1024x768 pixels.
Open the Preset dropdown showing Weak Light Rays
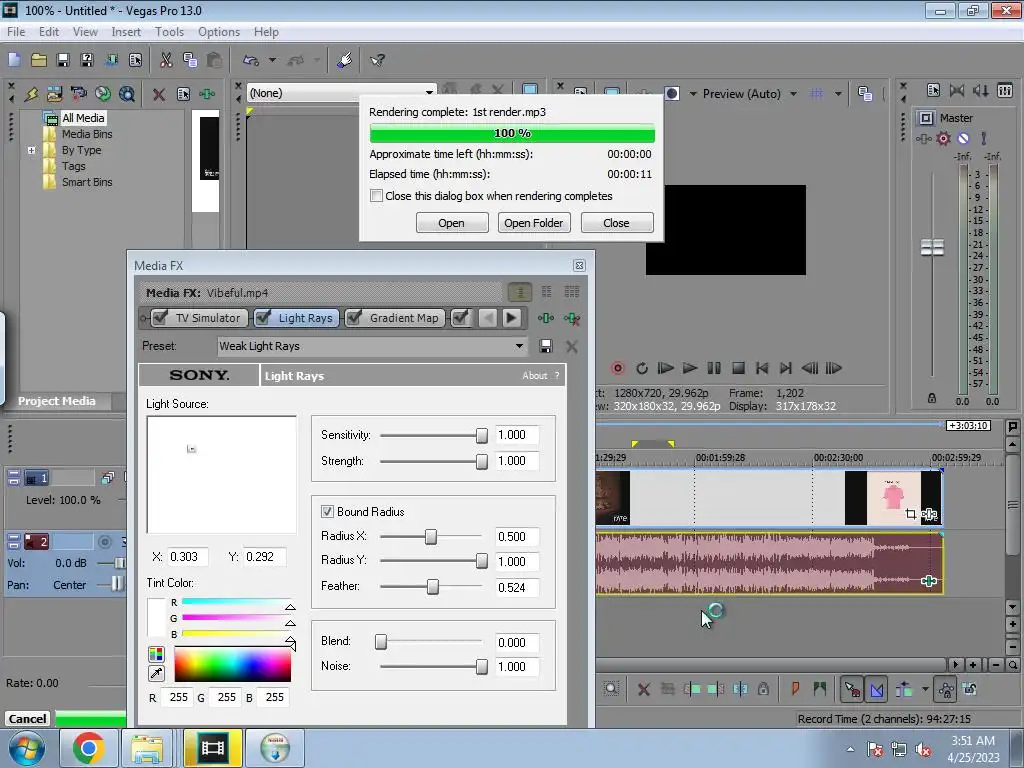519,346
